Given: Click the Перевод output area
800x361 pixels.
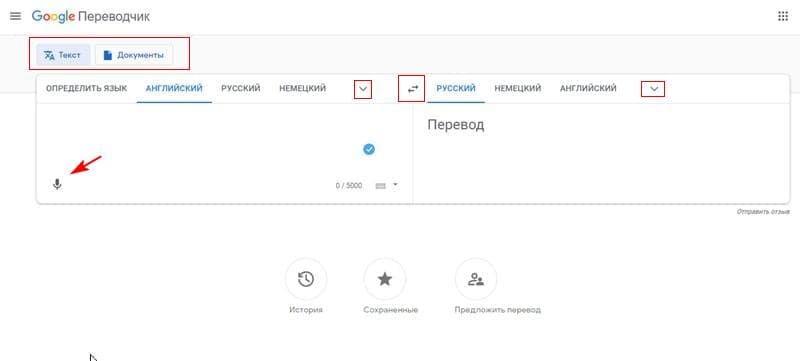Looking at the screenshot, I should coord(601,153).
